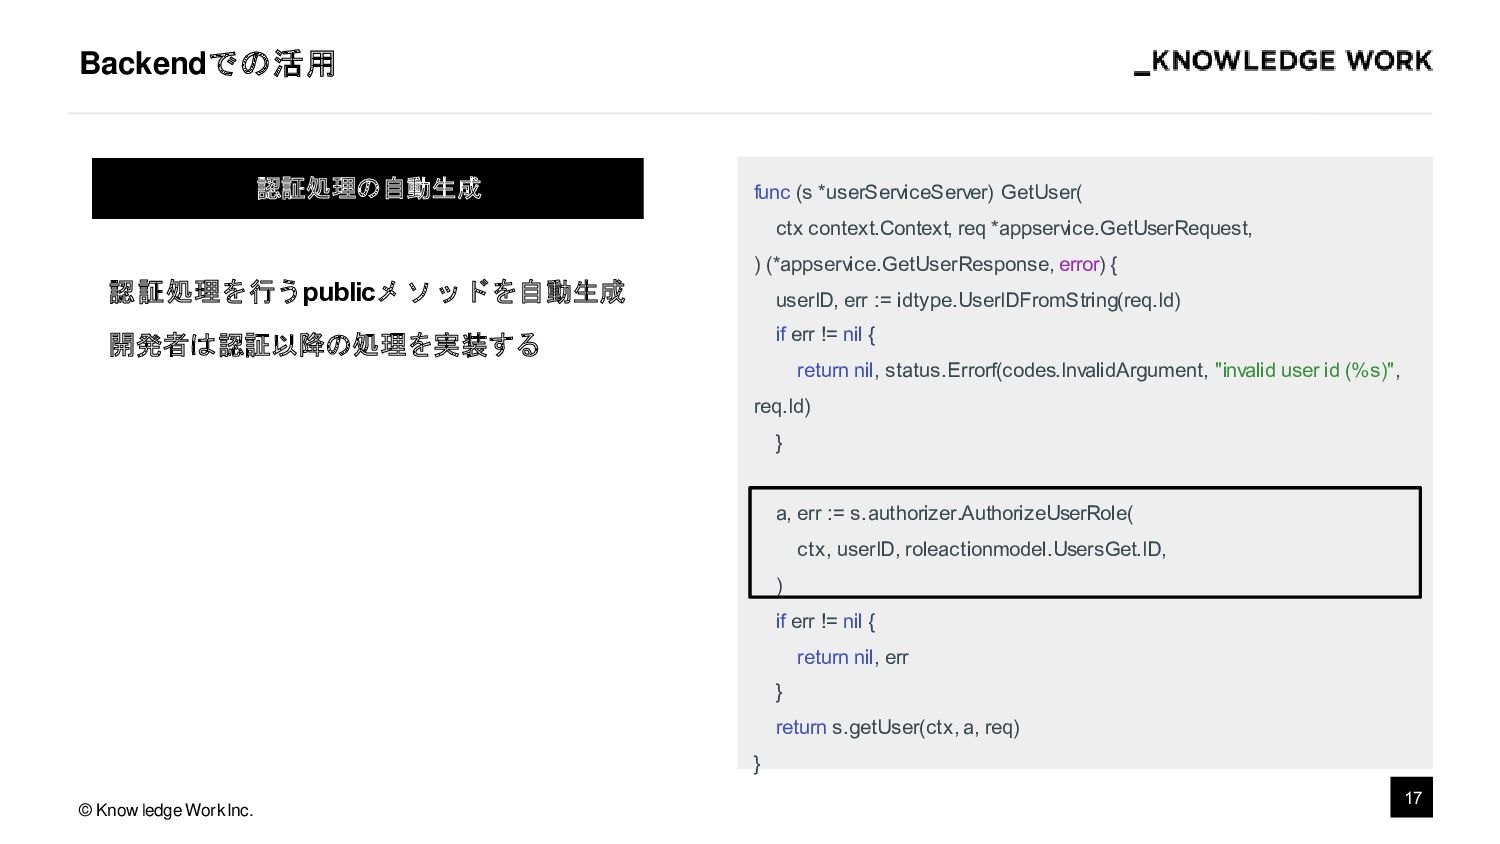Click the copyright "© Knowledge Work Inc."
This screenshot has width=1500, height=844.
[x=166, y=810]
